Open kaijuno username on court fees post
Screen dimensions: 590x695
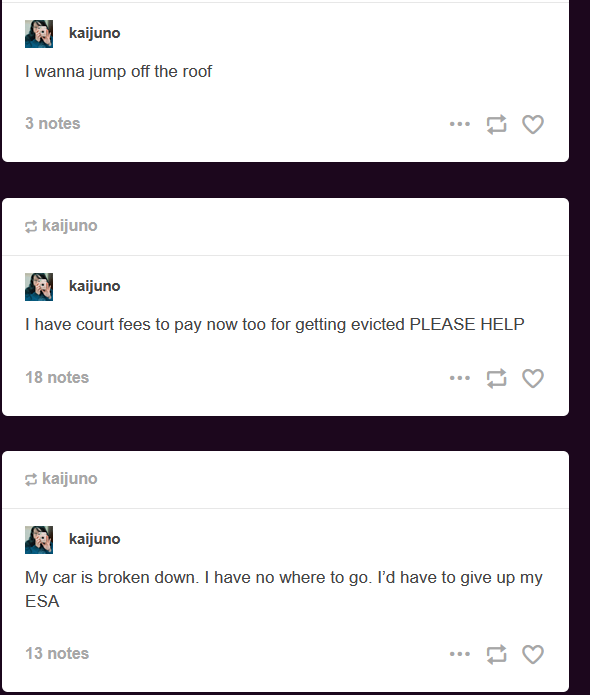pyautogui.click(x=94, y=286)
